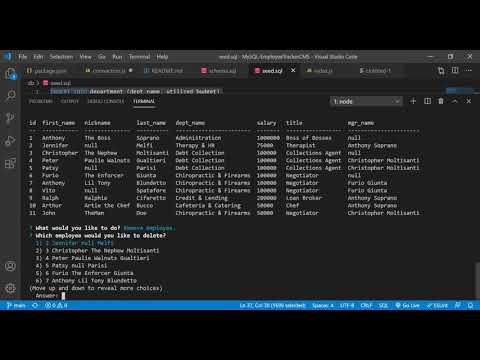Click Anthony Lil Tony Blundetto choice
This screenshot has height=360, width=480.
tap(86, 281)
